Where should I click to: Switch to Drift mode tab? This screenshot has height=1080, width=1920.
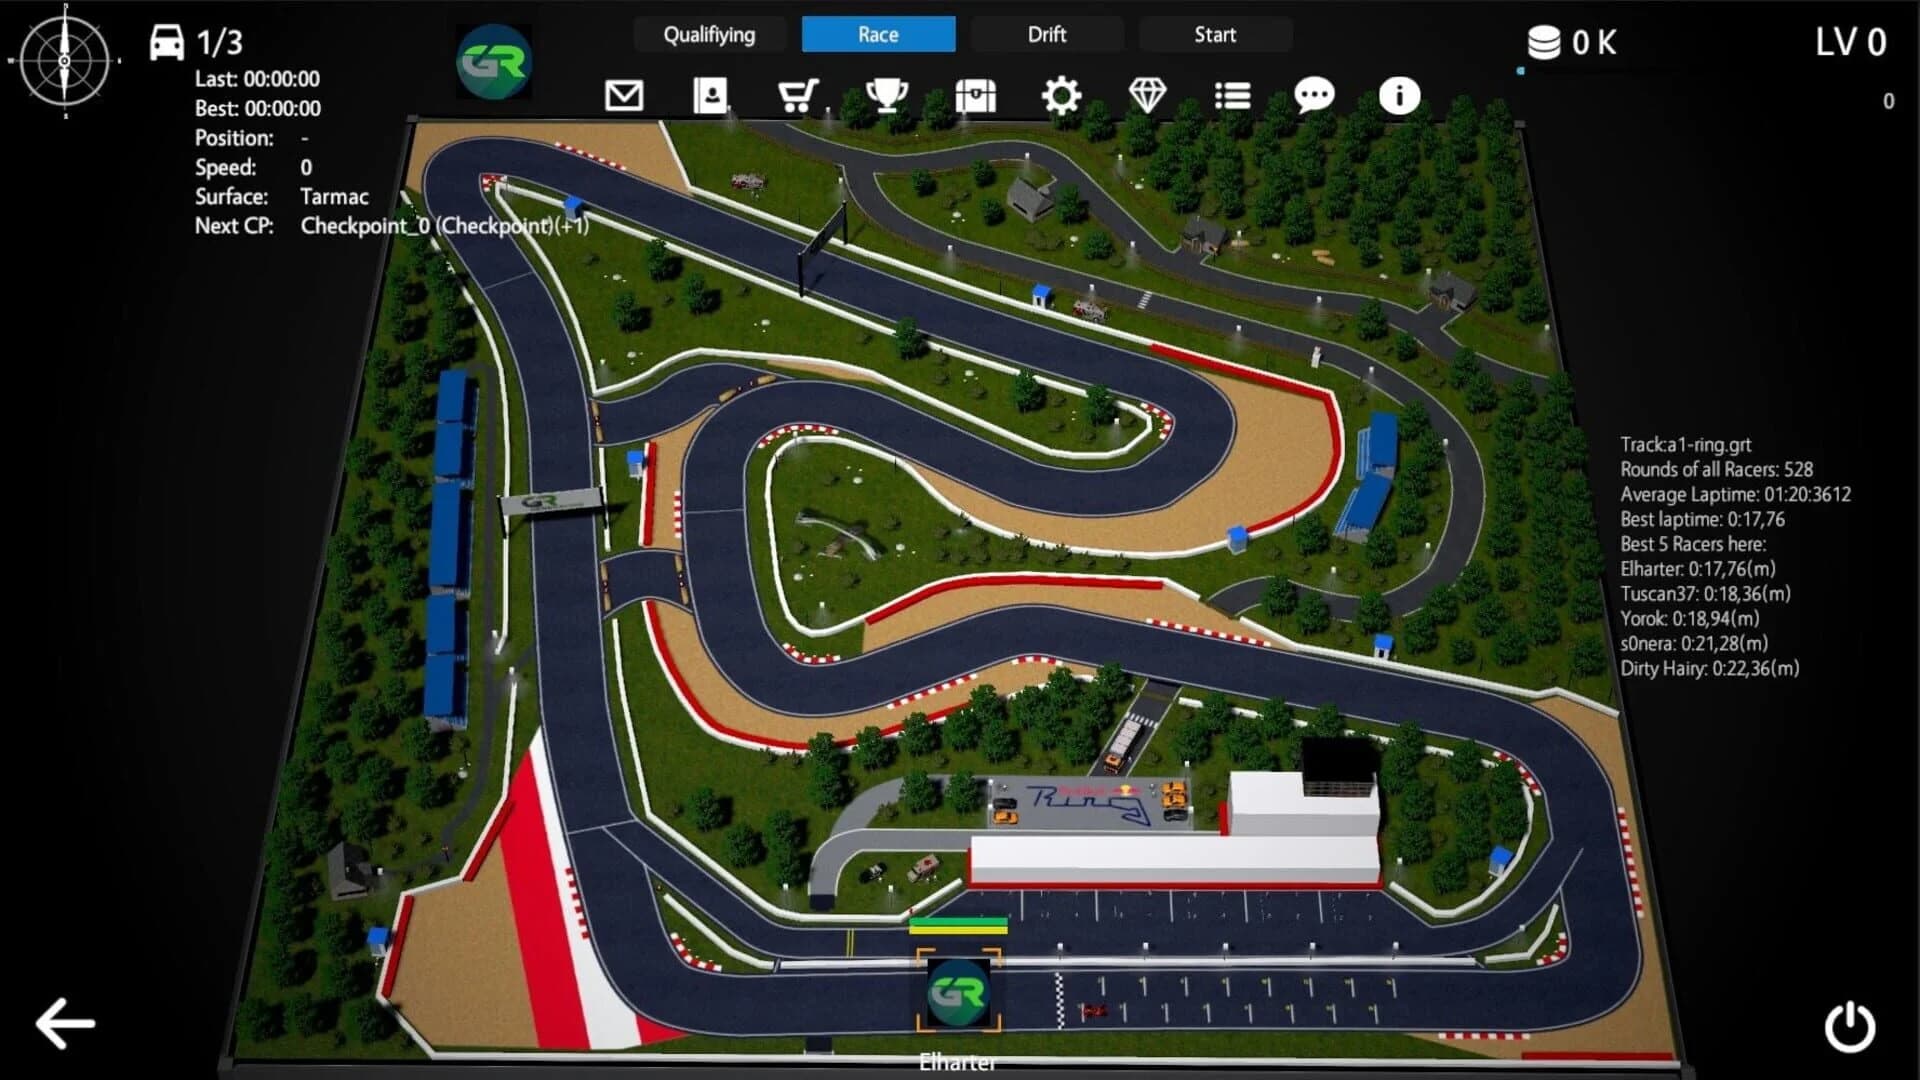click(1046, 34)
